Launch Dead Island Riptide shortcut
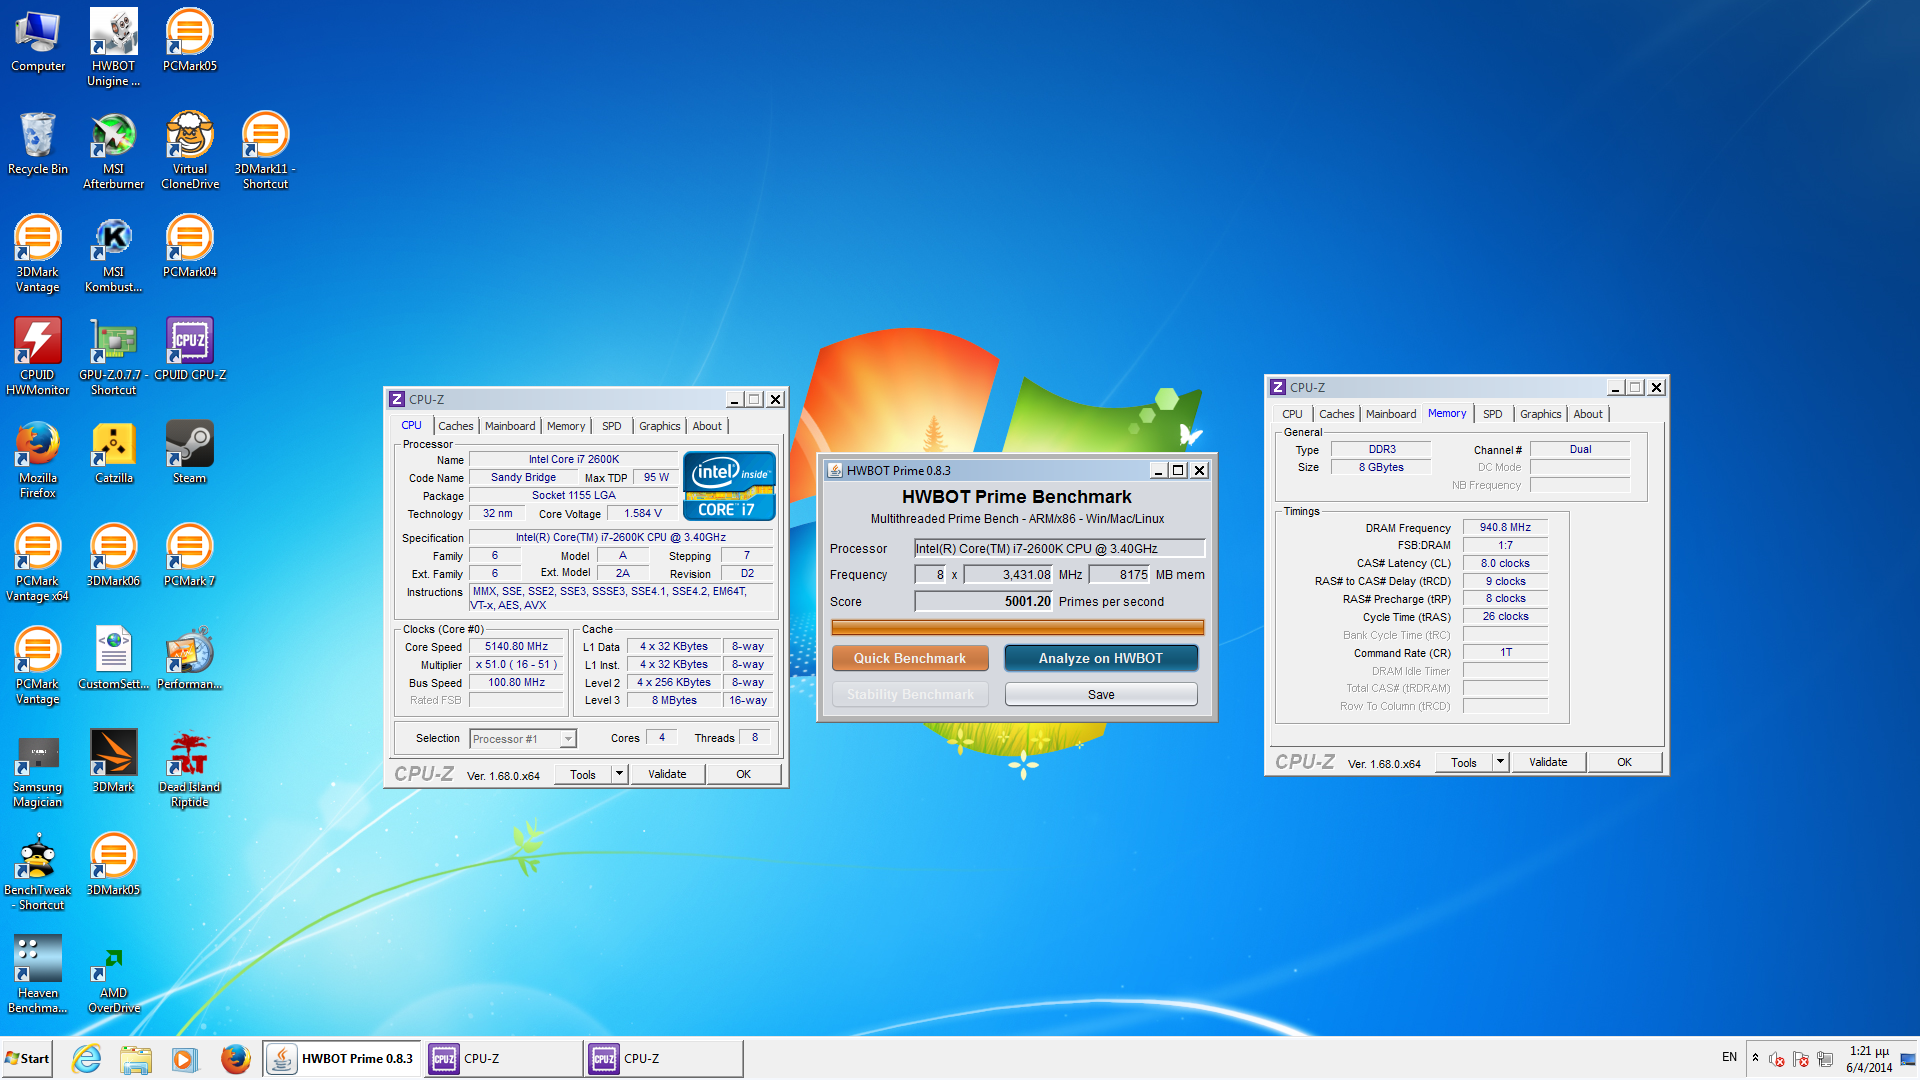Viewport: 1920px width, 1080px height. (189, 768)
